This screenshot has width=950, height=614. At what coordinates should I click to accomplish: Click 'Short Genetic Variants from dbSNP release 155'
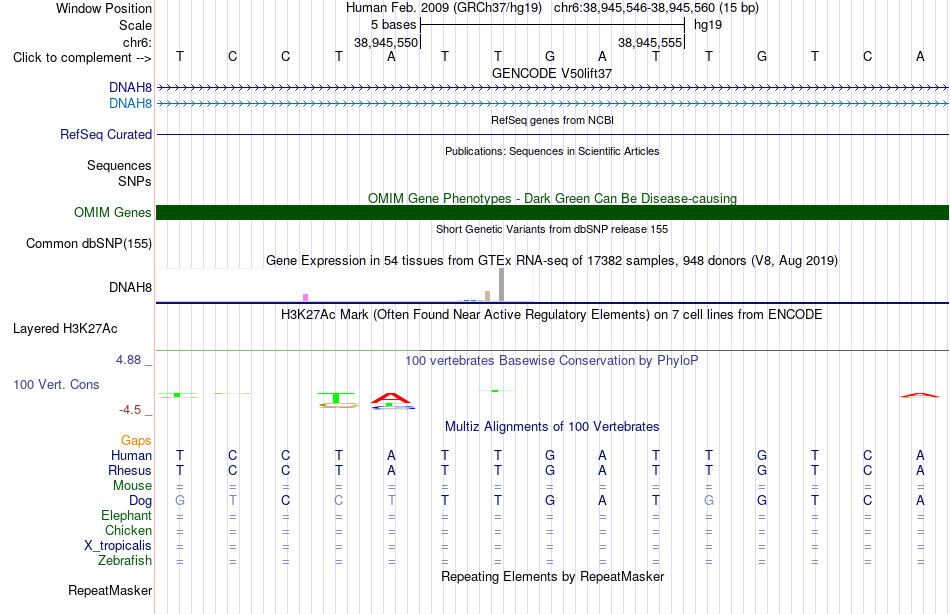tap(552, 229)
